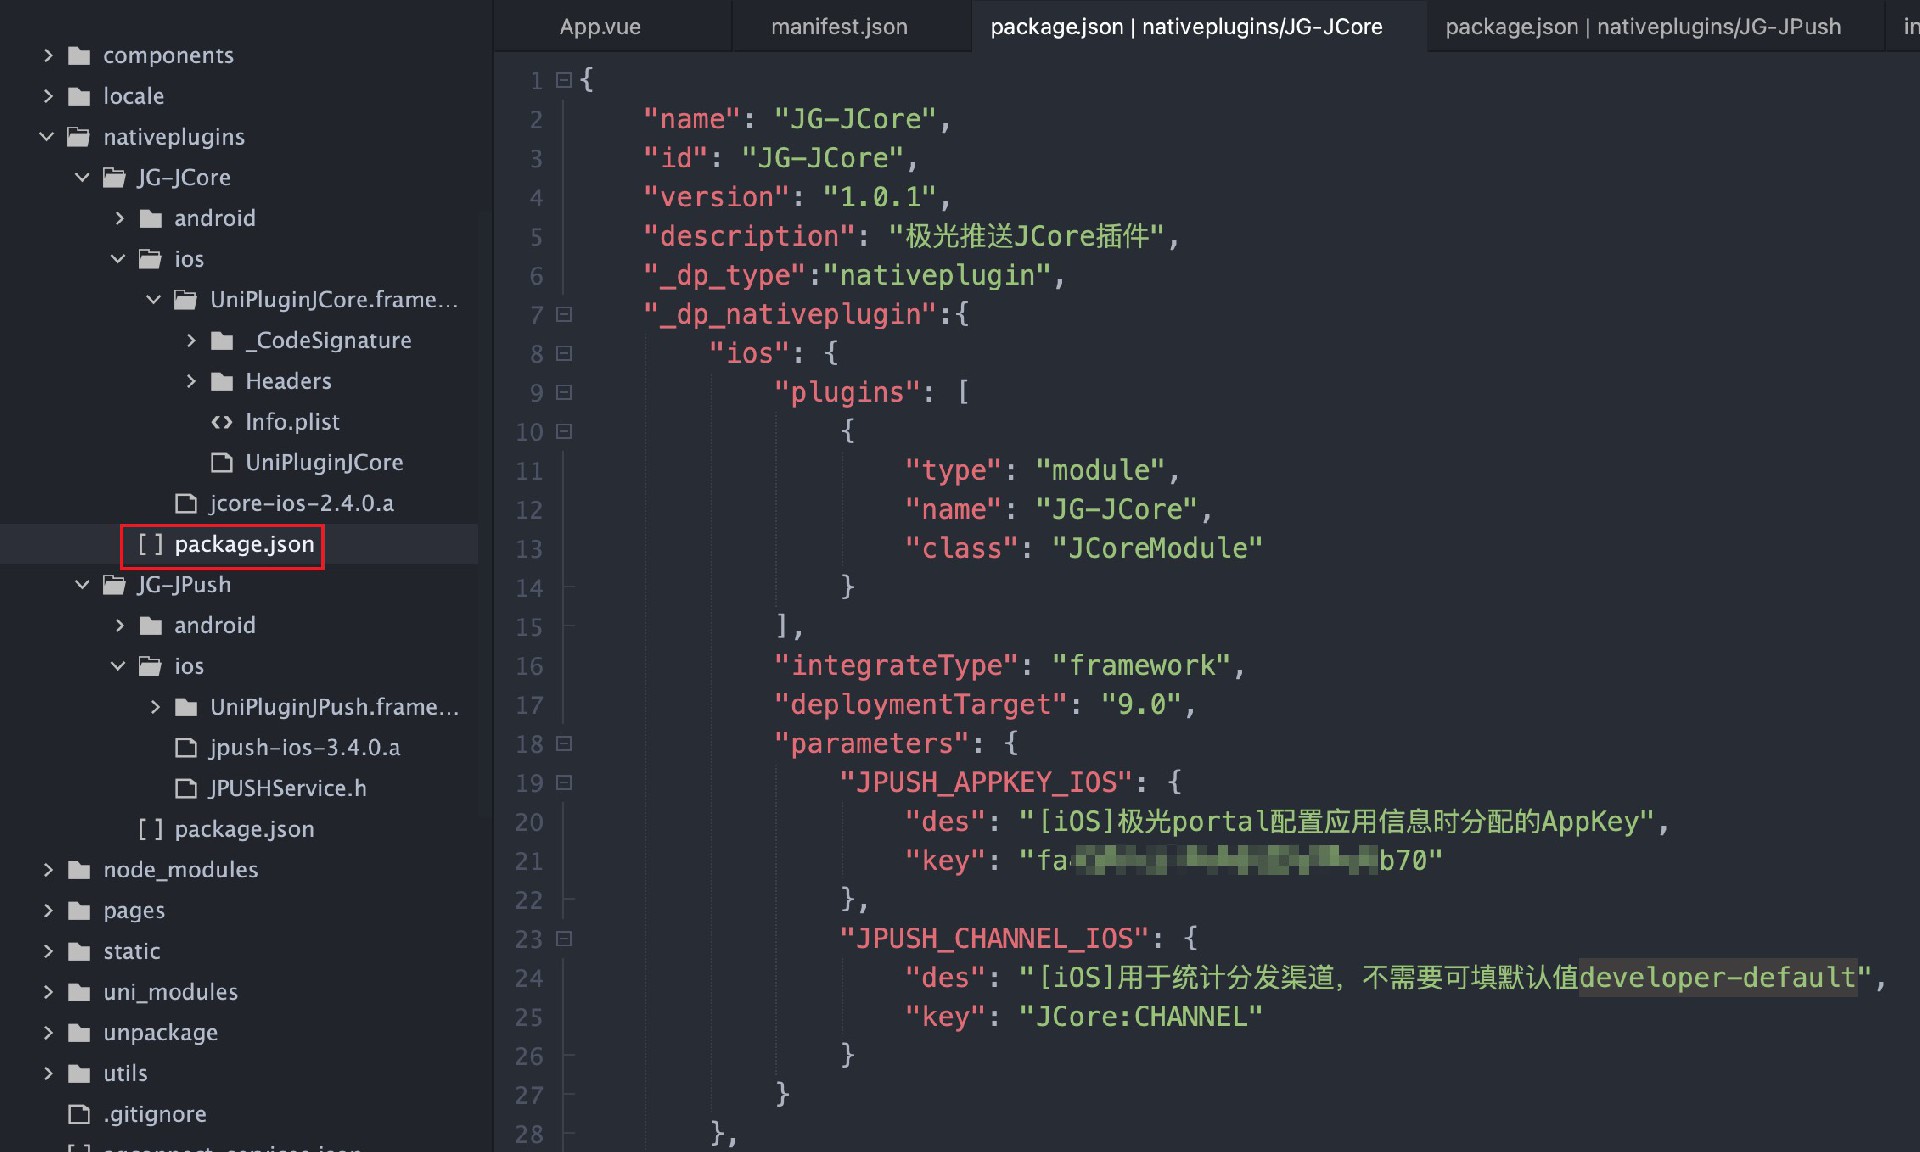The height and width of the screenshot is (1152, 1920).
Task: Collapse the JG-JPush folder chevron
Action: pos(83,585)
